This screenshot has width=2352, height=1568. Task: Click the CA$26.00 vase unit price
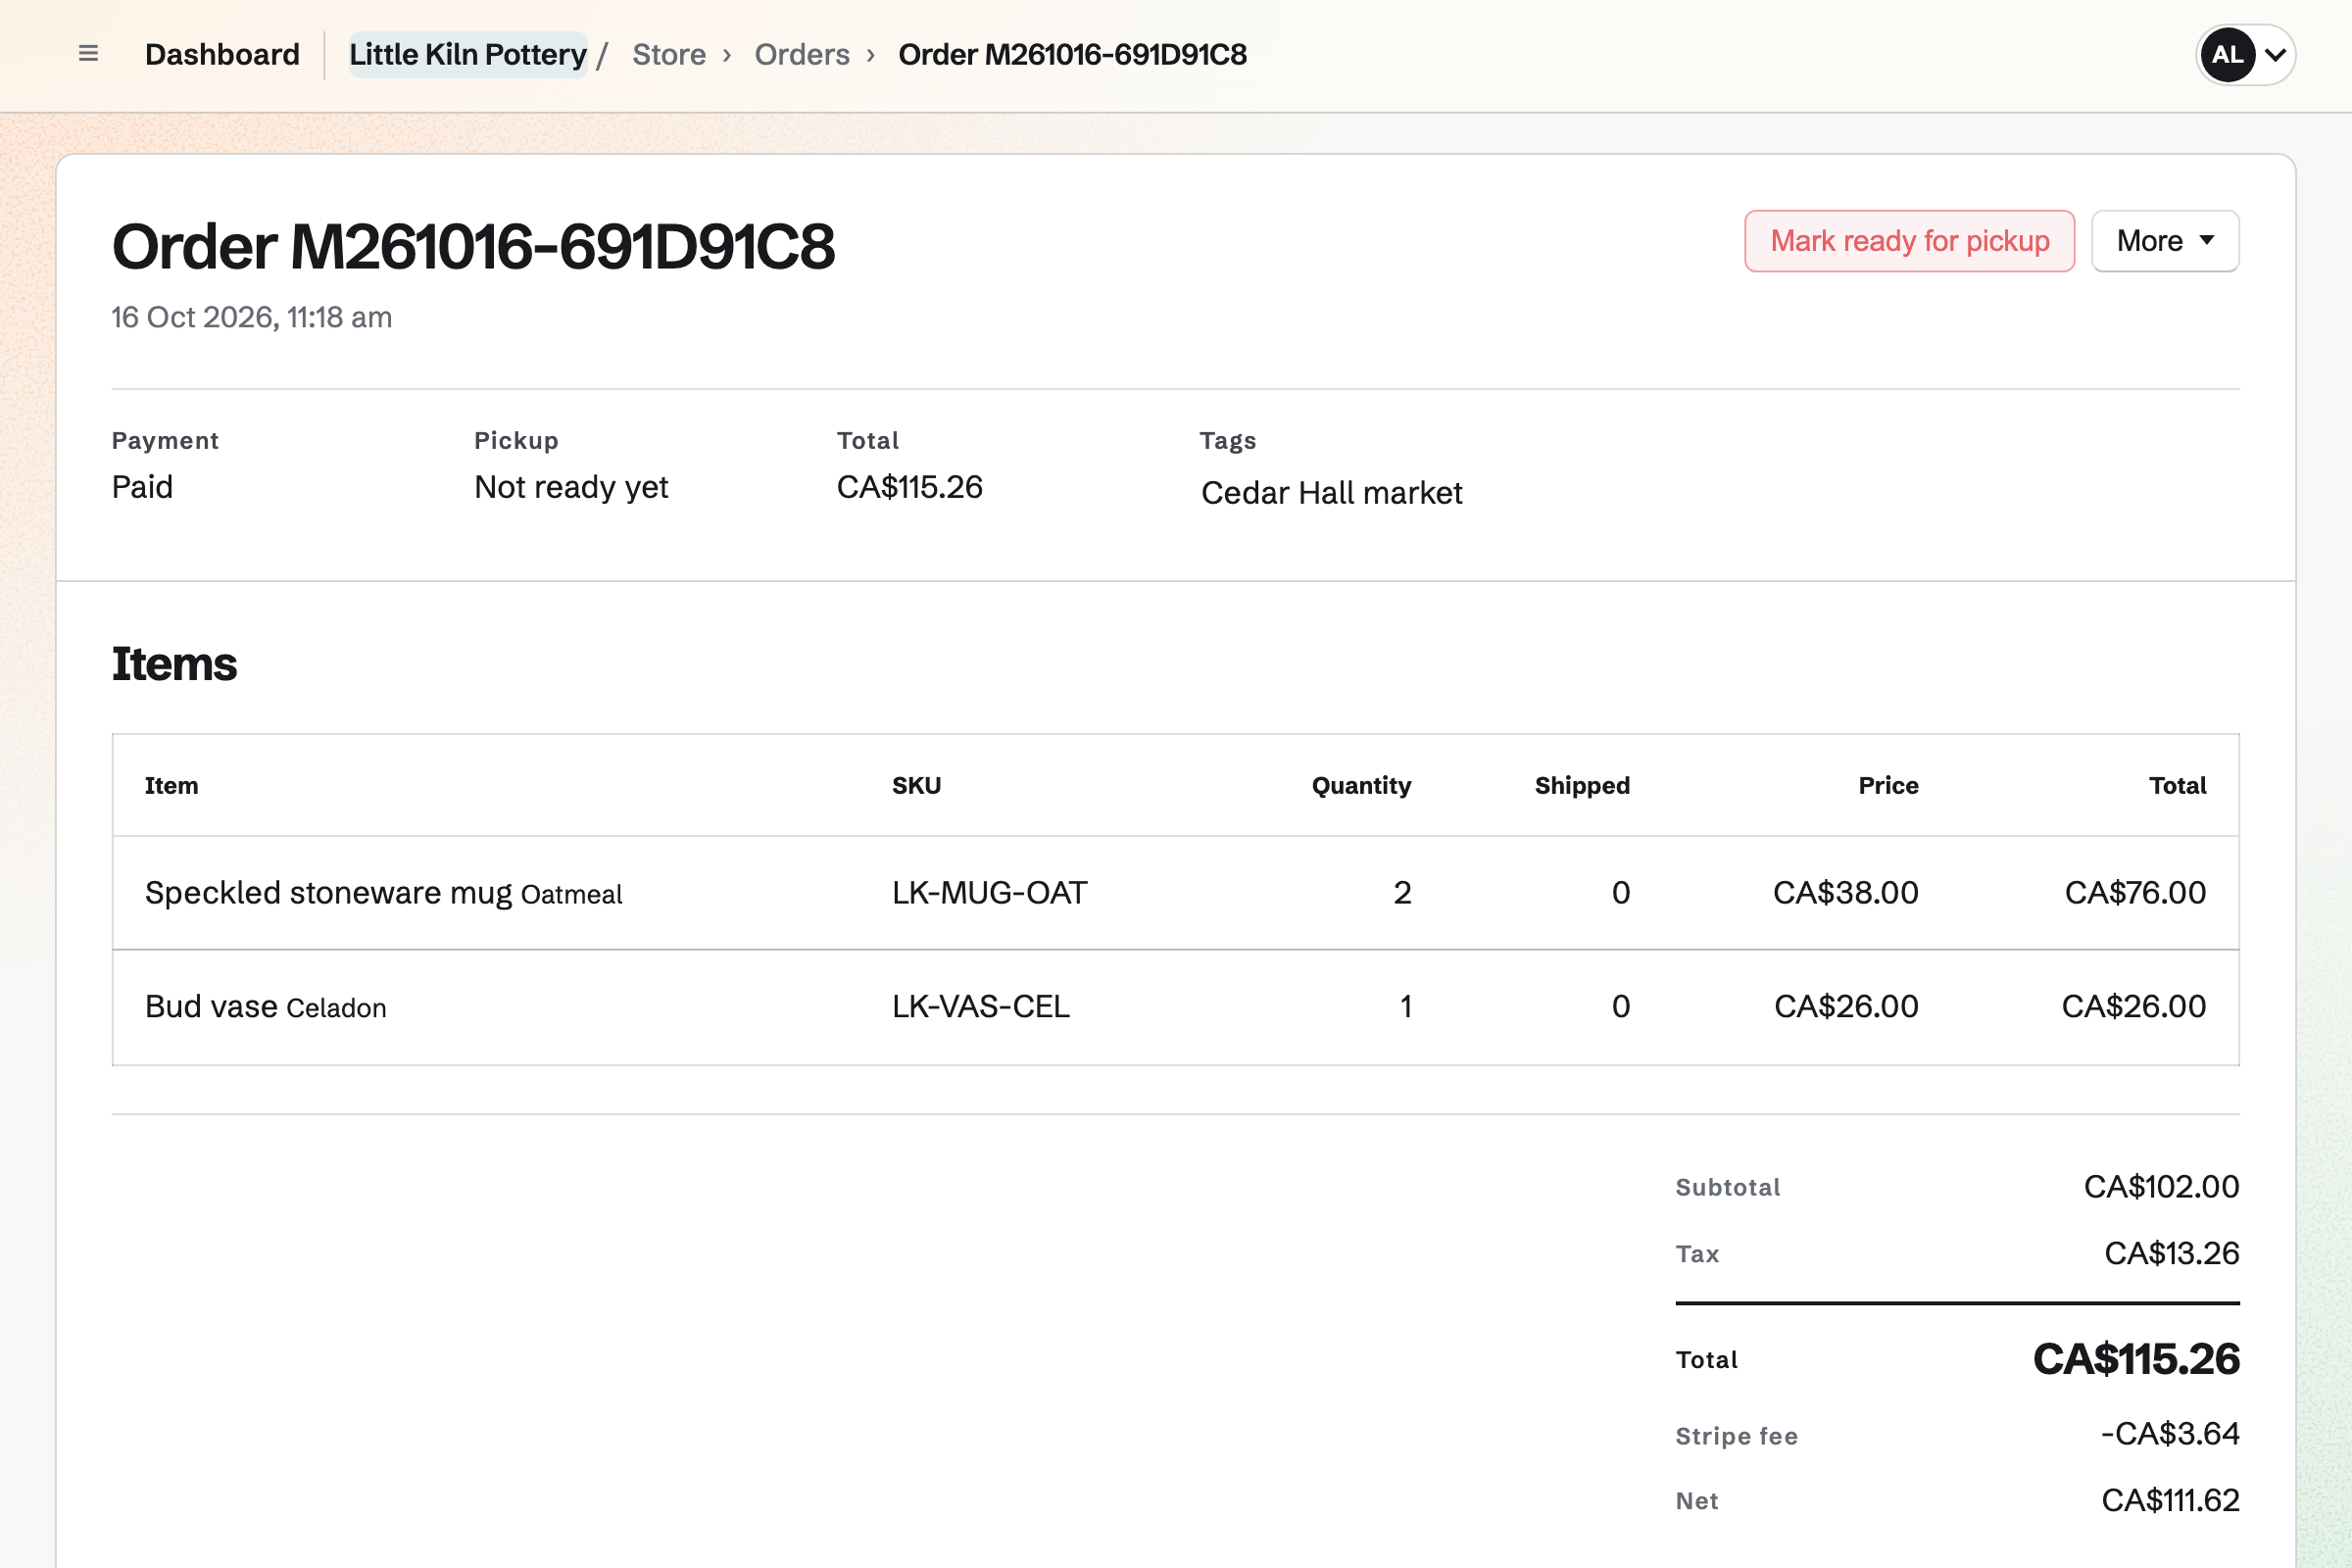(1846, 1007)
